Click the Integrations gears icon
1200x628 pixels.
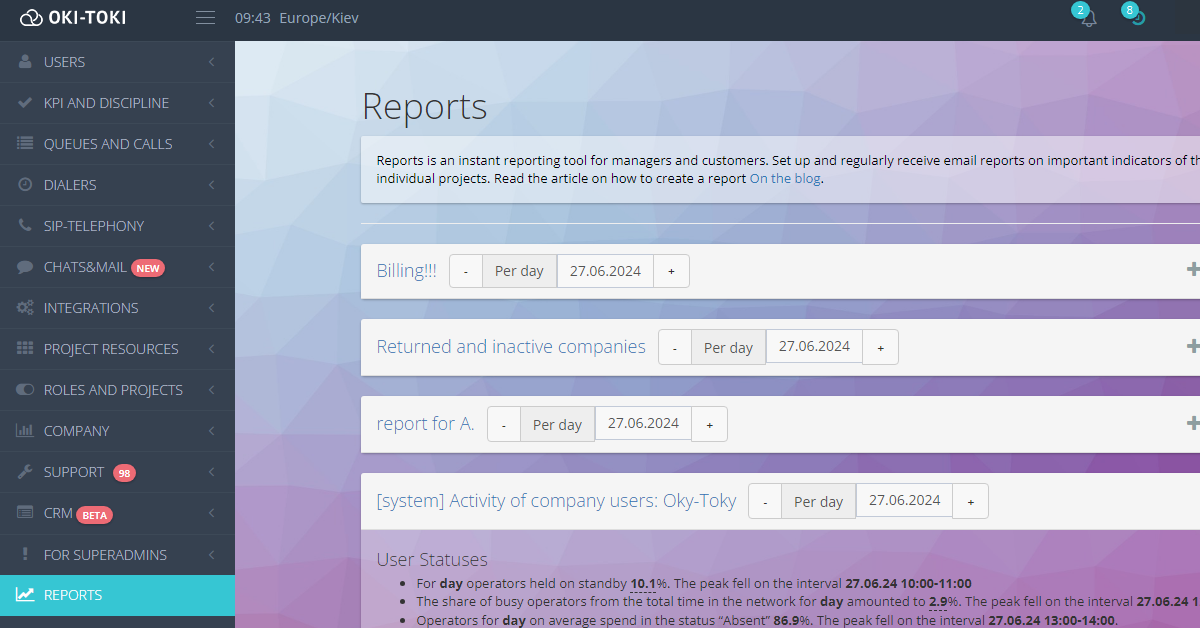[x=25, y=308]
